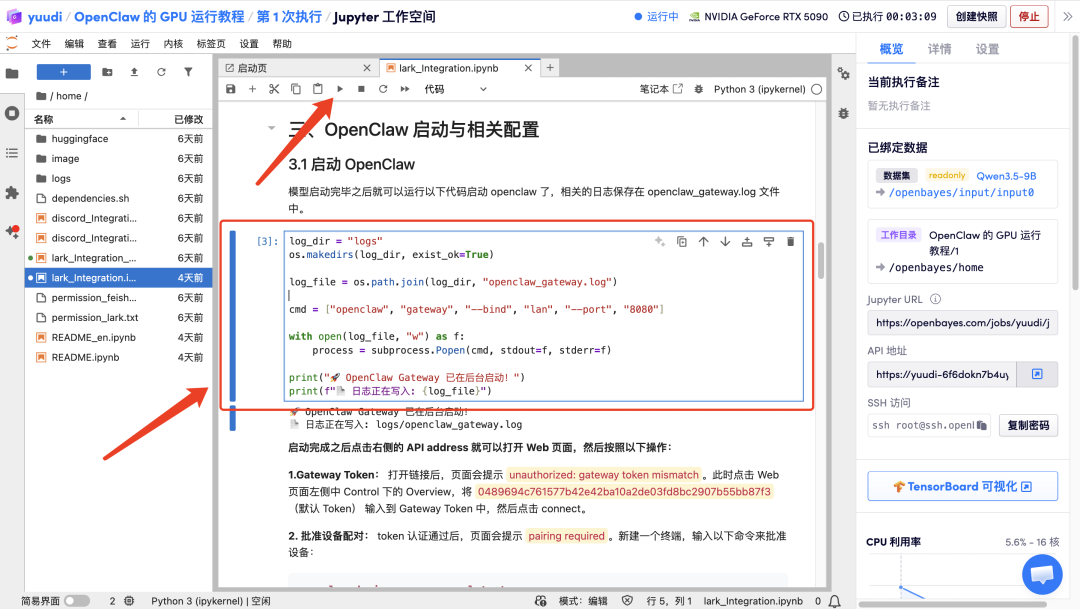Click 复制密码 button
The image size is (1080, 609).
tap(1028, 425)
